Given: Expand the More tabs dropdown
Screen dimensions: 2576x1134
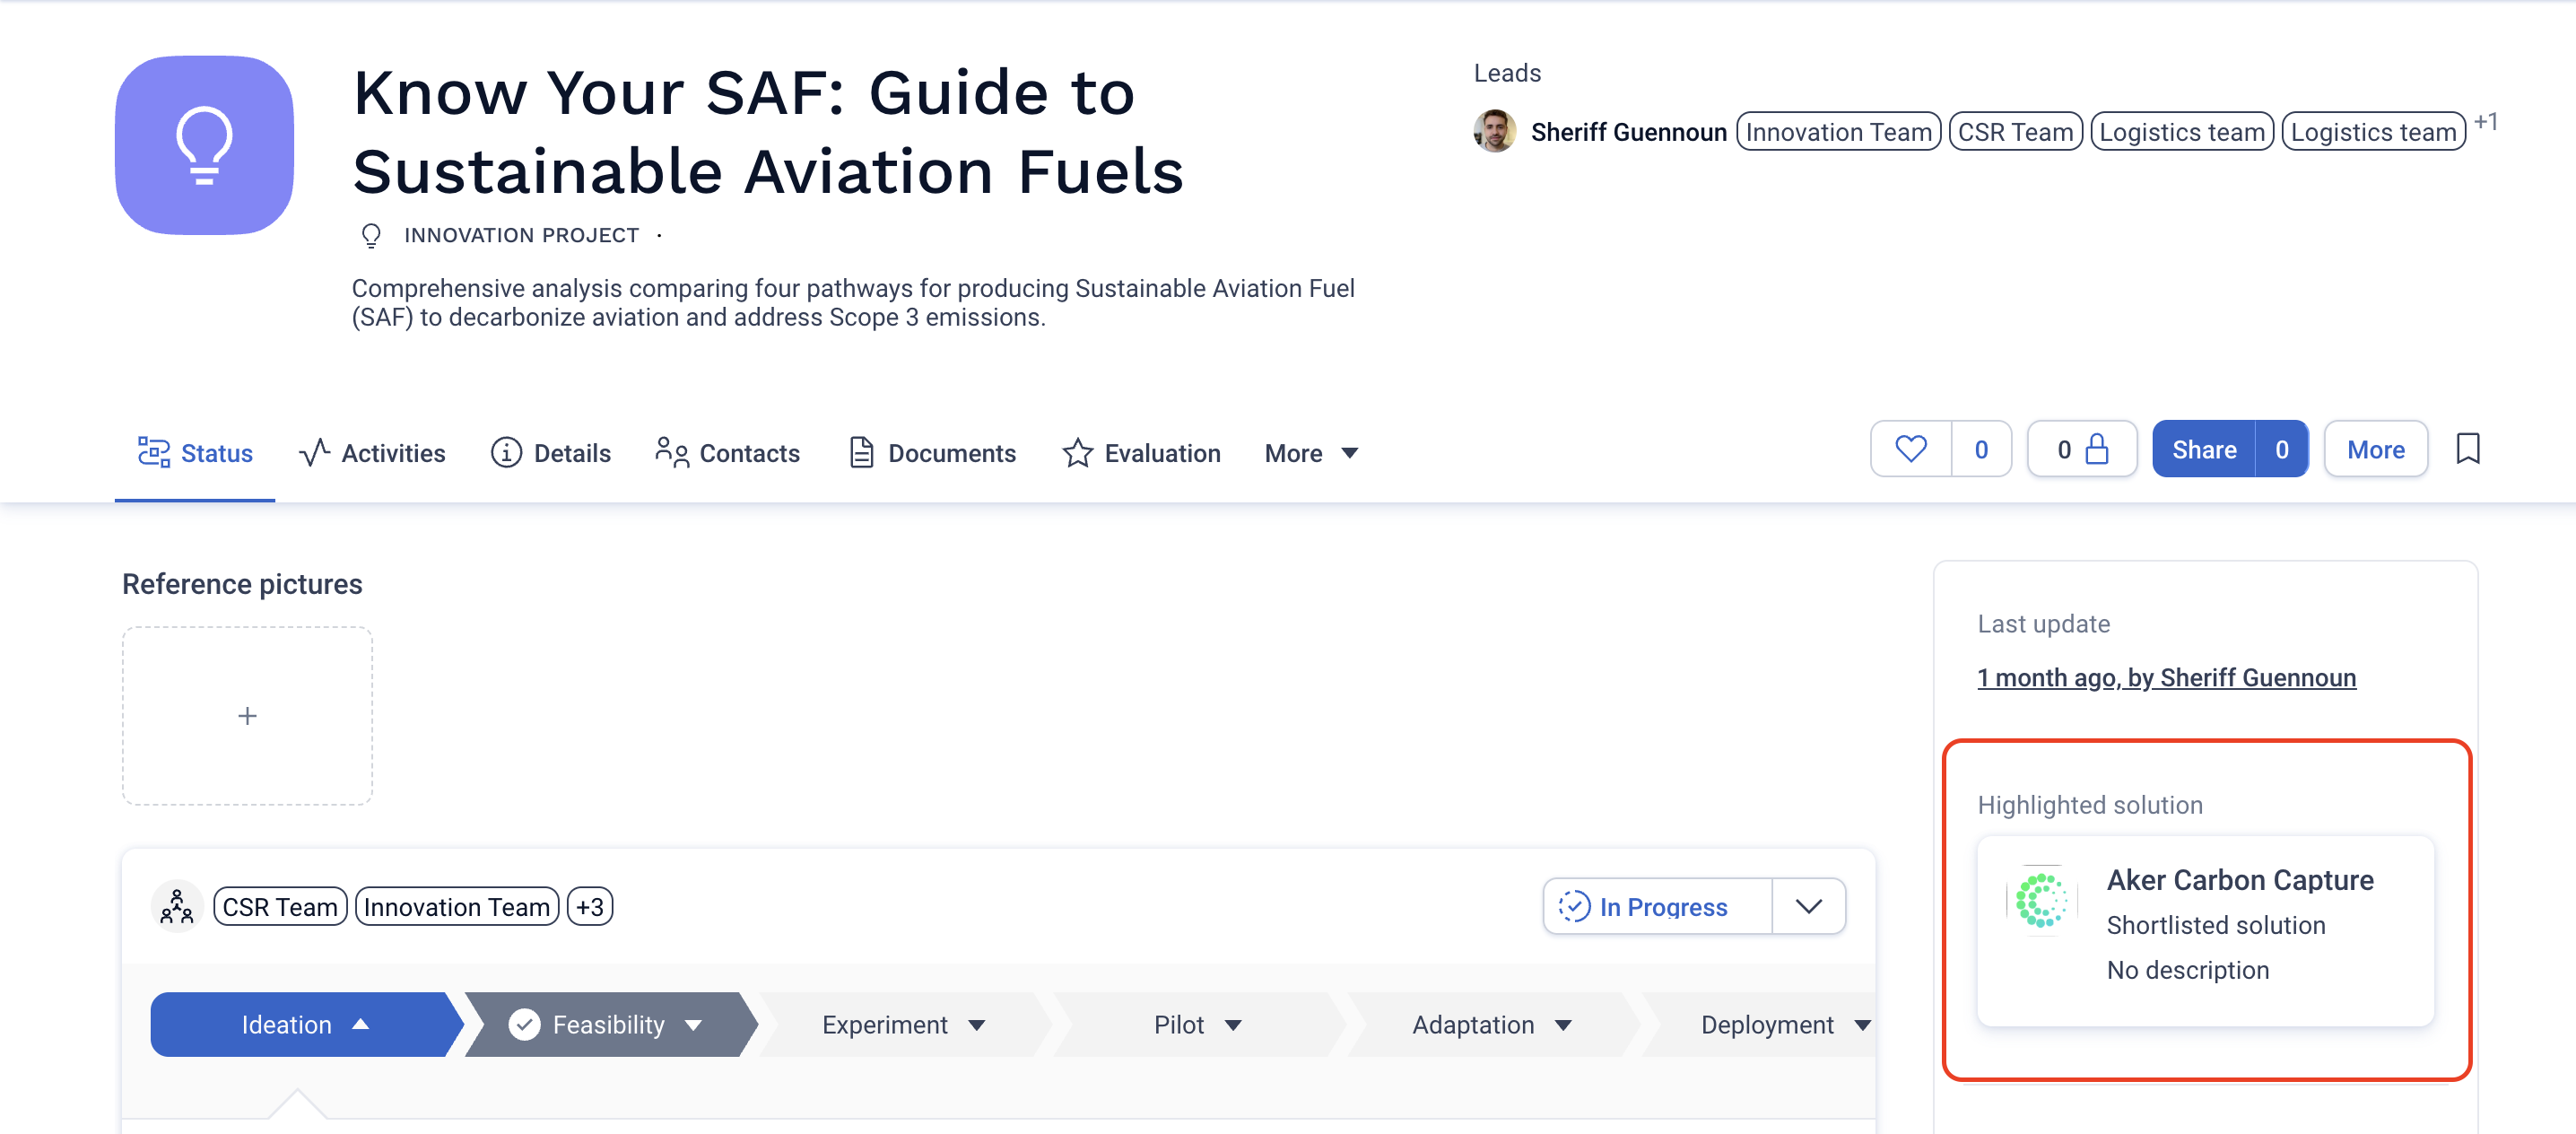Looking at the screenshot, I should (1311, 453).
